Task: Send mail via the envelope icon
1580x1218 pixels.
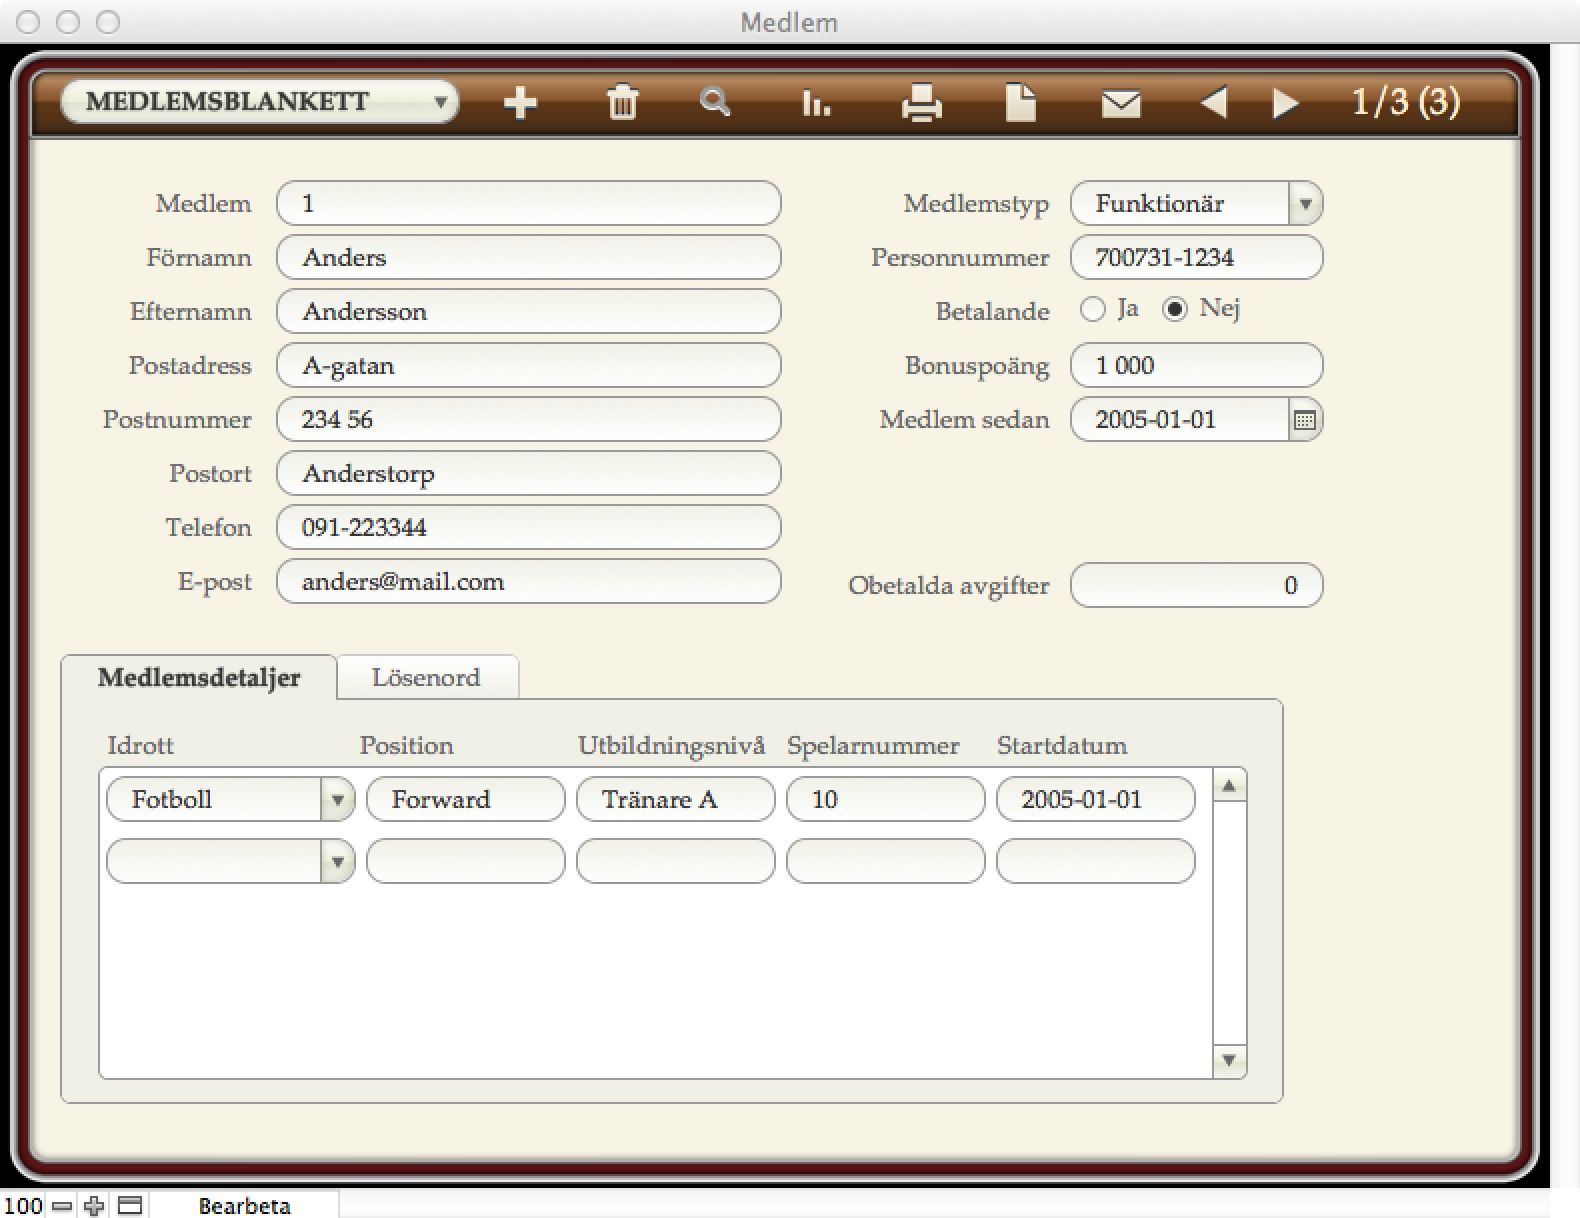Action: pos(1121,102)
